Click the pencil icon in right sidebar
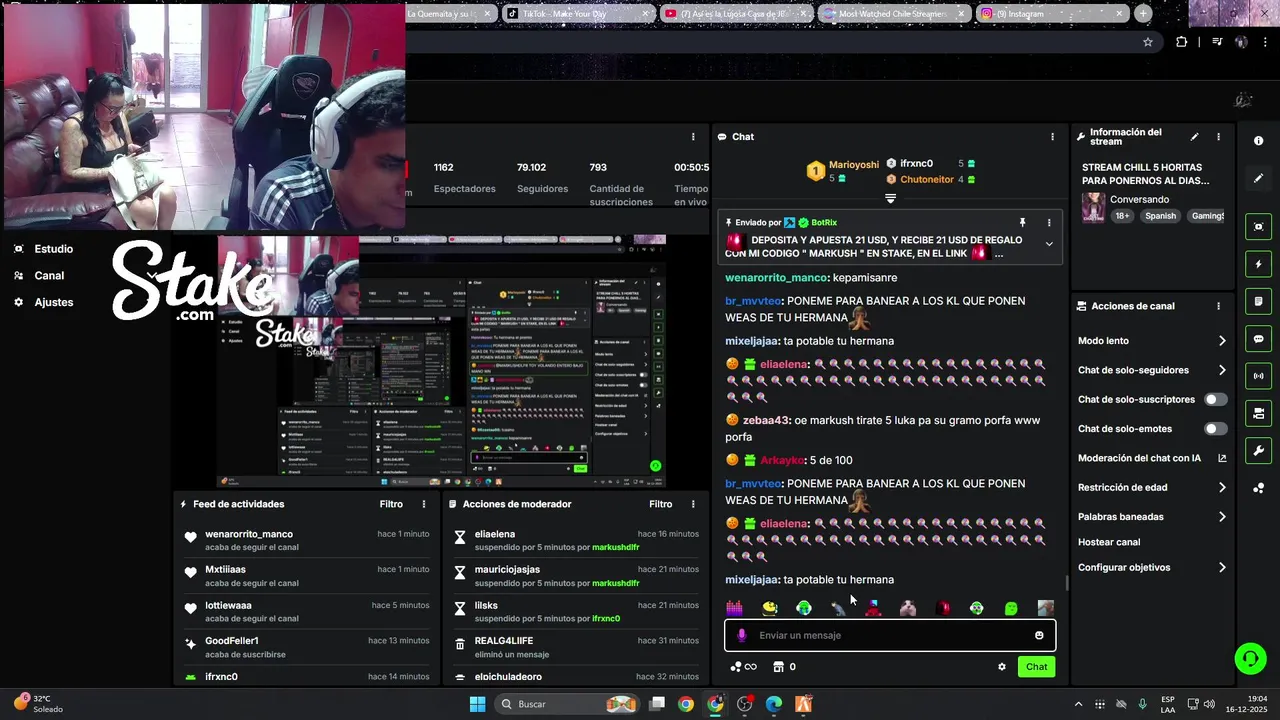This screenshot has width=1280, height=720. (1258, 178)
